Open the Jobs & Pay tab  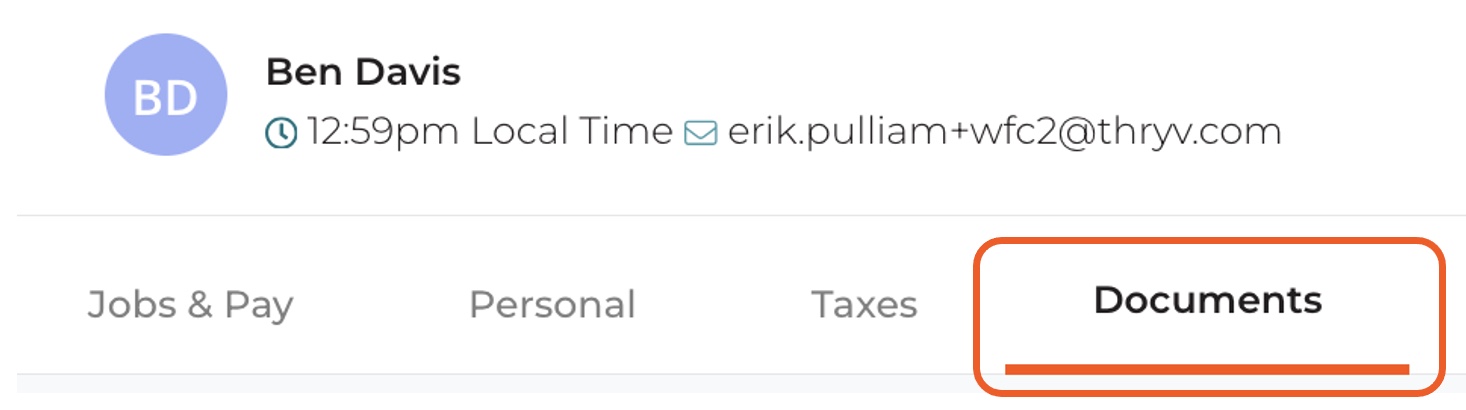coord(190,304)
